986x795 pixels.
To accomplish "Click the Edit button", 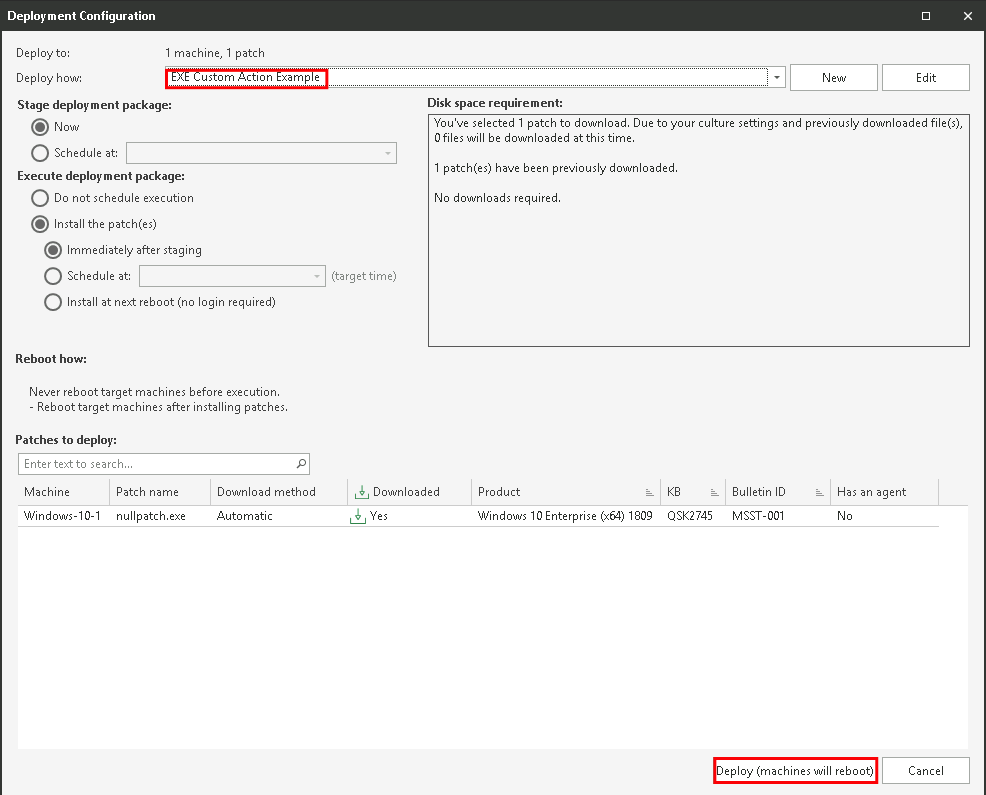I will coord(925,77).
